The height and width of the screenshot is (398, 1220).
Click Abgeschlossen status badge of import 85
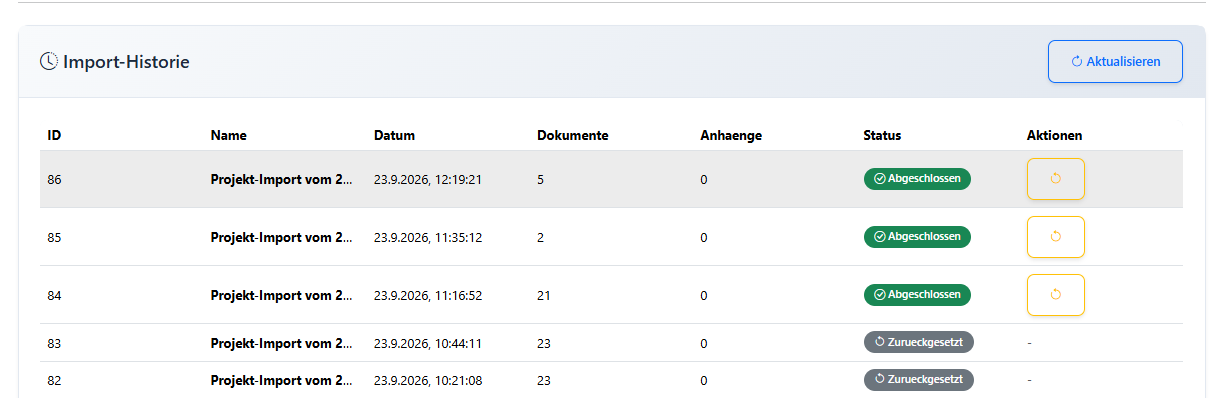pos(917,237)
